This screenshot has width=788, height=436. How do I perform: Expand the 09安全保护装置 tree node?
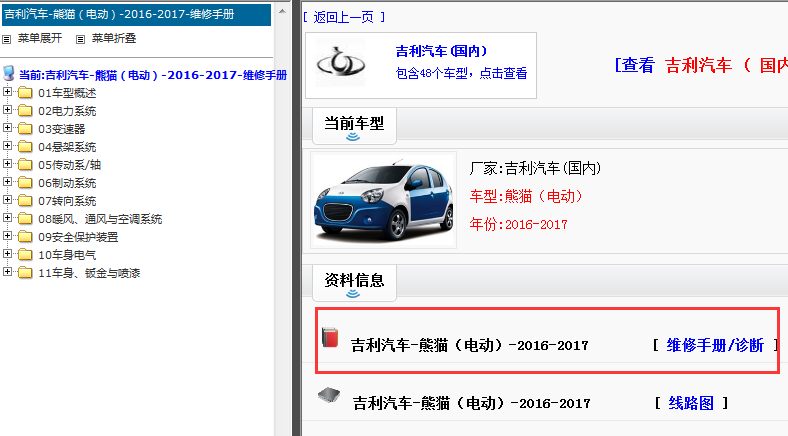(x=7, y=236)
